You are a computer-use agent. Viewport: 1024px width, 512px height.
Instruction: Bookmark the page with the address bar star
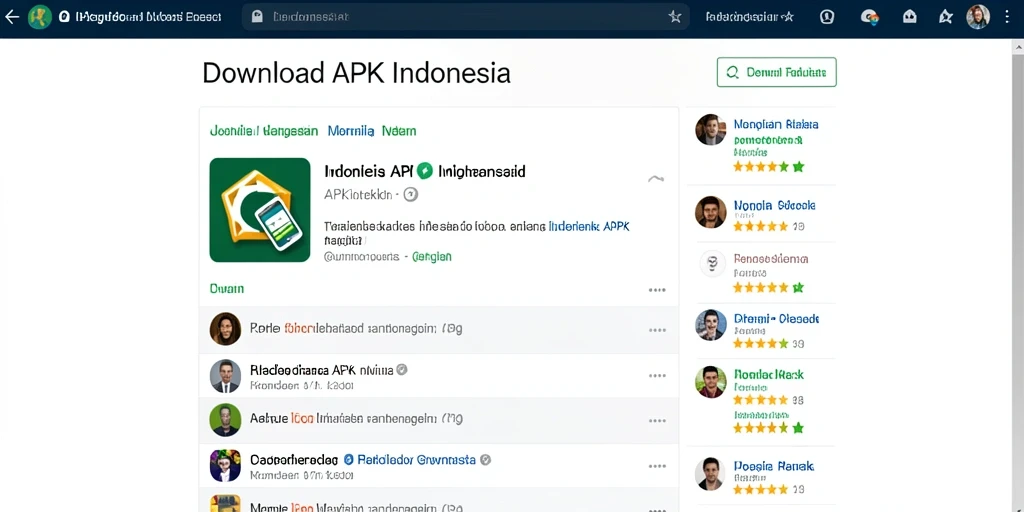coord(675,17)
